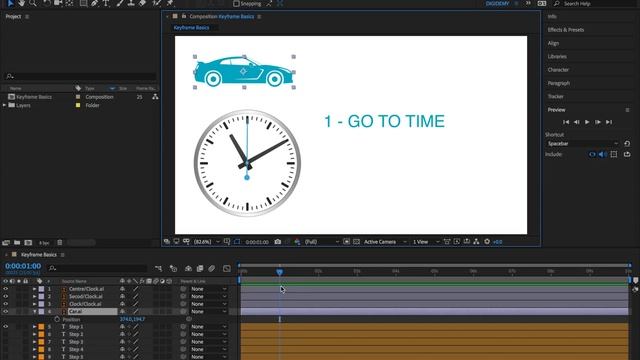The image size is (640, 360).
Task: Open the Active Camera dropdown
Action: tap(385, 242)
